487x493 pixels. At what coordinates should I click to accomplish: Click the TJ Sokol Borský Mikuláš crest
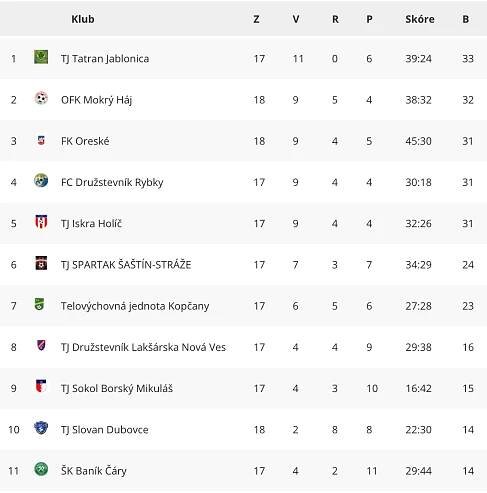point(41,386)
